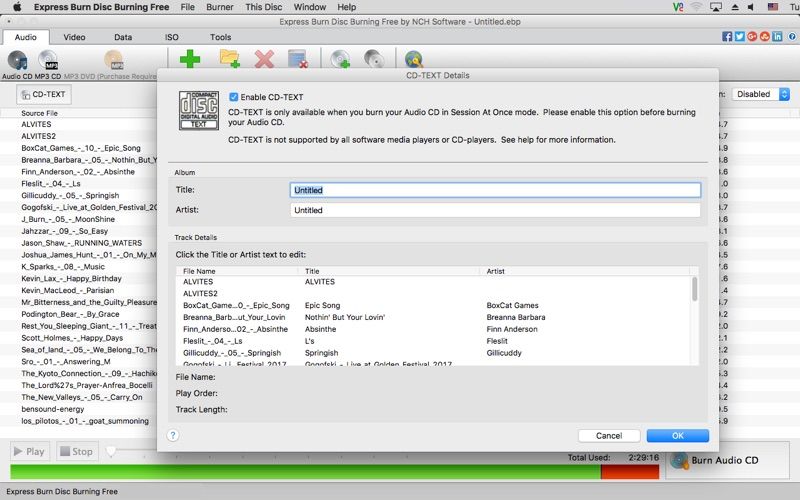This screenshot has height=500, width=800.
Task: Click the Epic Song title cell
Action: 322,305
